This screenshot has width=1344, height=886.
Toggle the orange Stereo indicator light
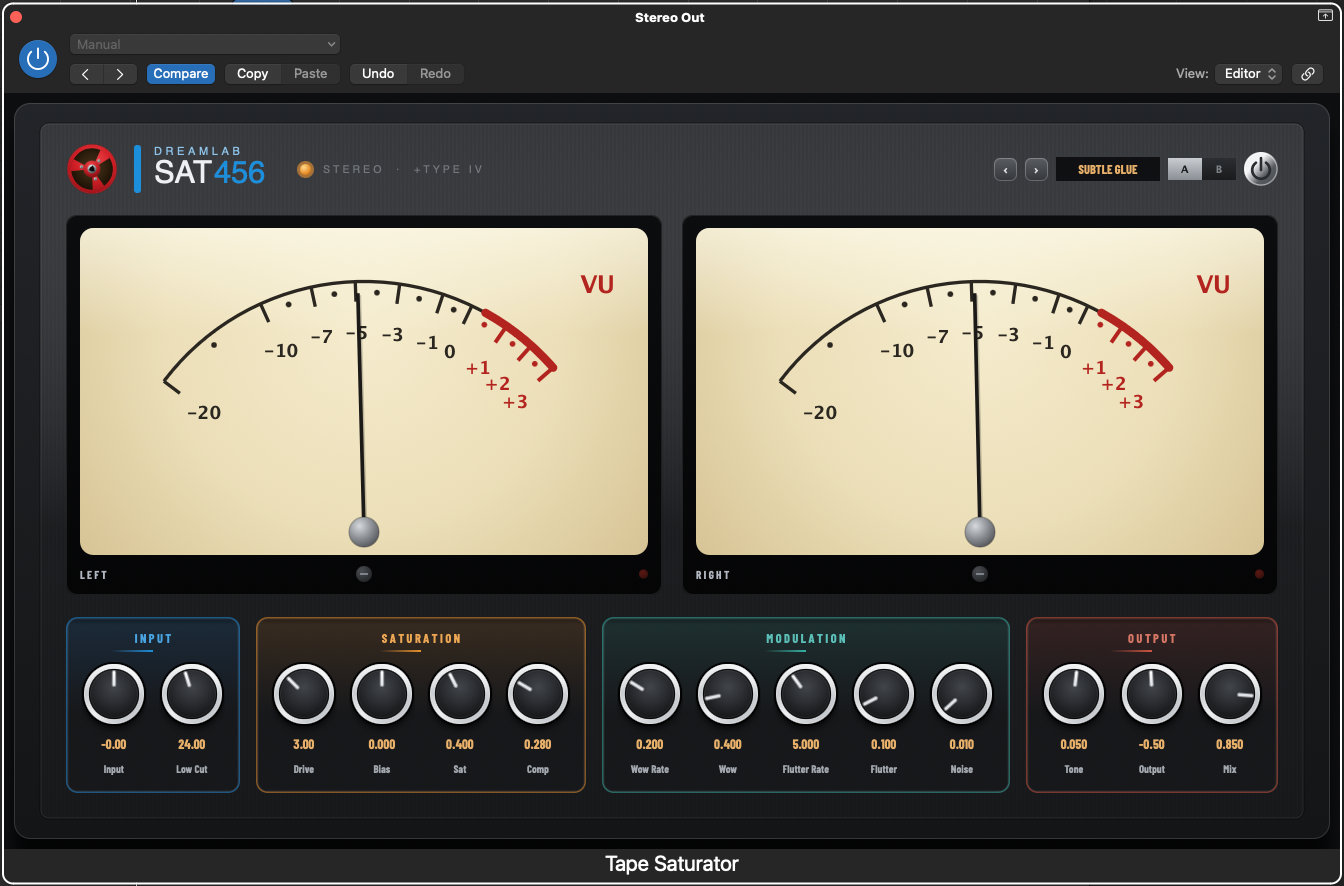tap(306, 169)
